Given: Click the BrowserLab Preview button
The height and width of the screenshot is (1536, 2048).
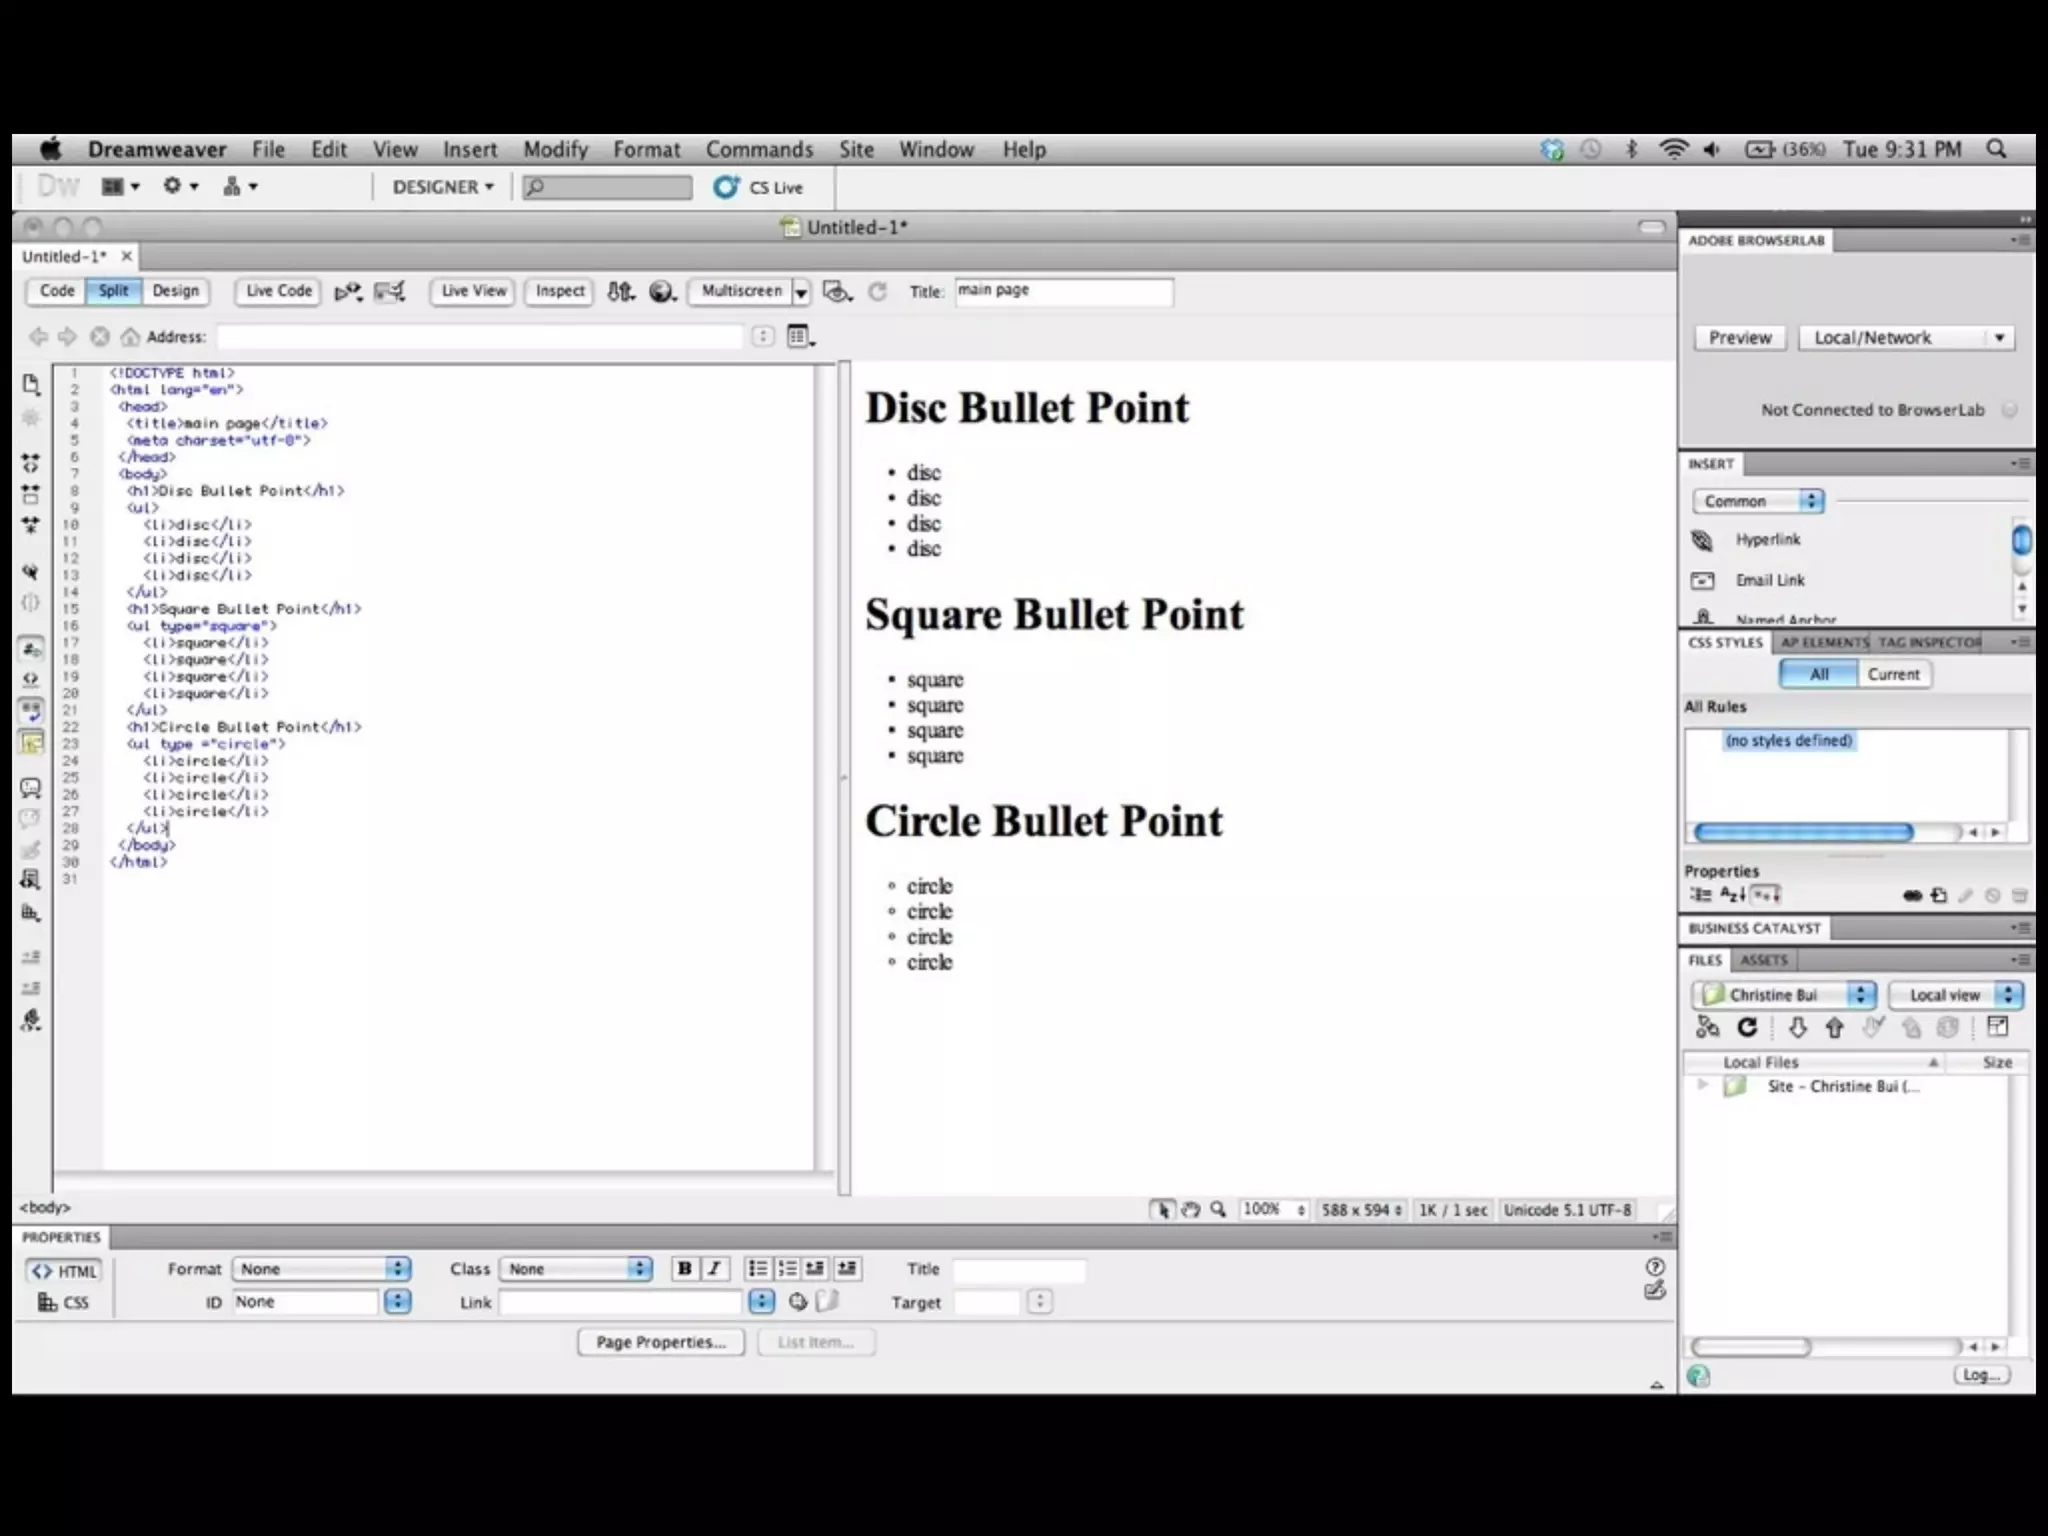Looking at the screenshot, I should pyautogui.click(x=1740, y=338).
